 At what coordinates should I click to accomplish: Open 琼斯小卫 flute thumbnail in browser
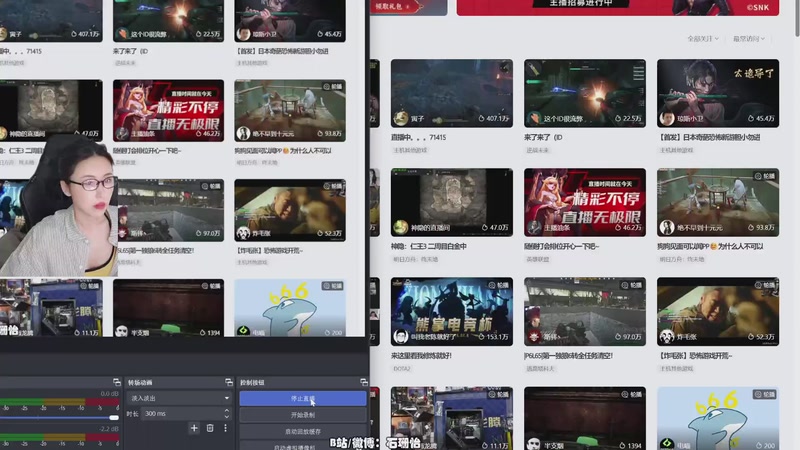[718, 93]
